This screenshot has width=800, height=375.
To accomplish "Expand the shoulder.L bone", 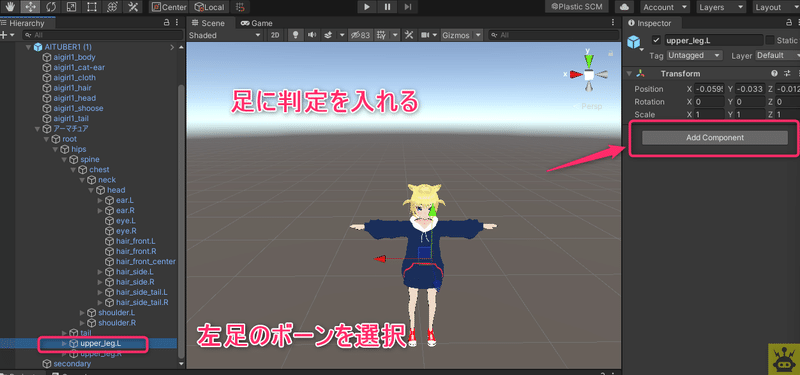I will coord(82,312).
